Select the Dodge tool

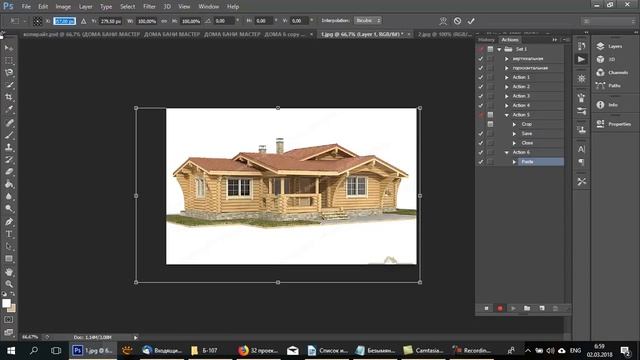pos(9,209)
